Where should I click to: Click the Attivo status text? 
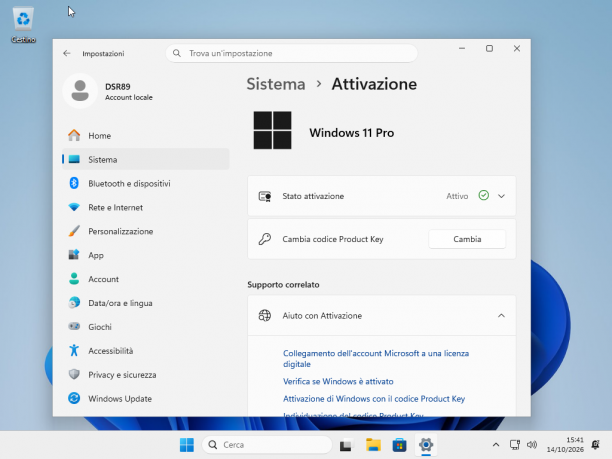click(457, 196)
